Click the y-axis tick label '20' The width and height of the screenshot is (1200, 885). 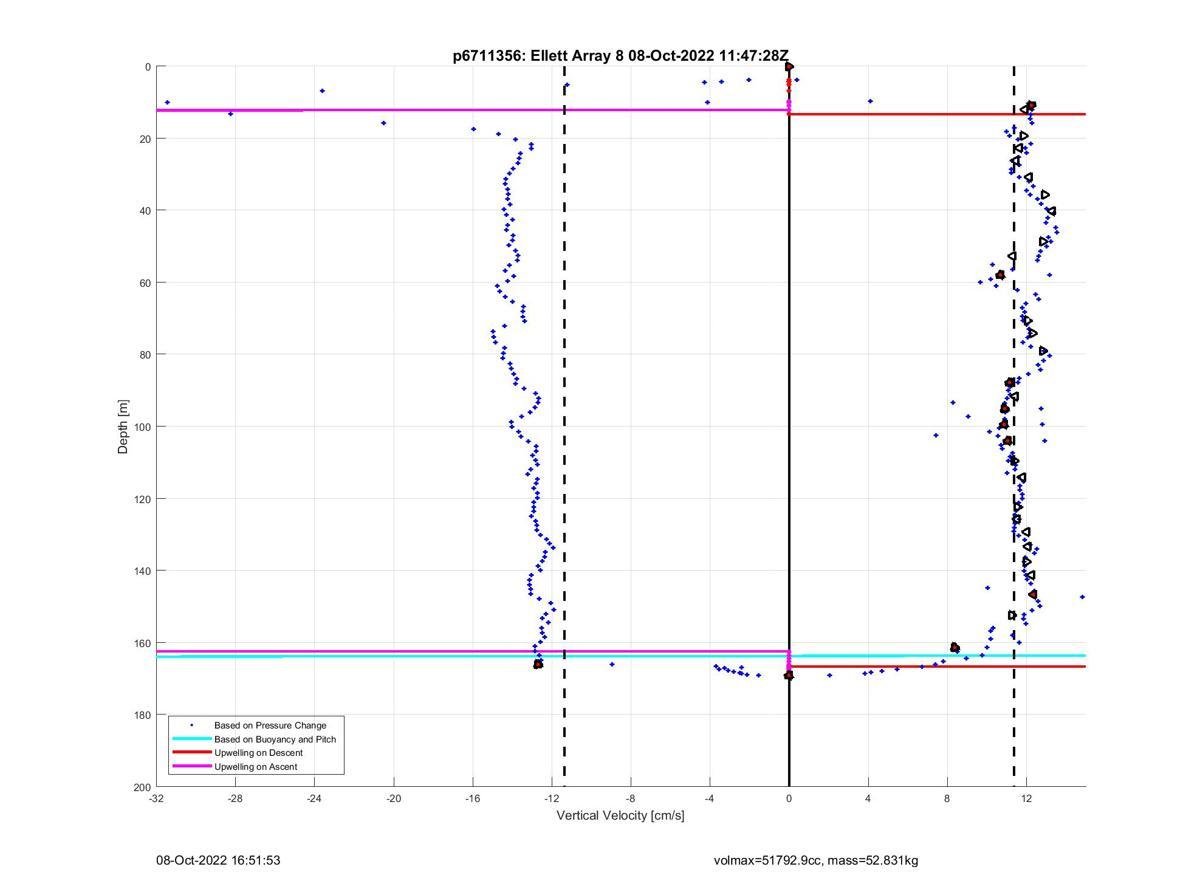145,139
